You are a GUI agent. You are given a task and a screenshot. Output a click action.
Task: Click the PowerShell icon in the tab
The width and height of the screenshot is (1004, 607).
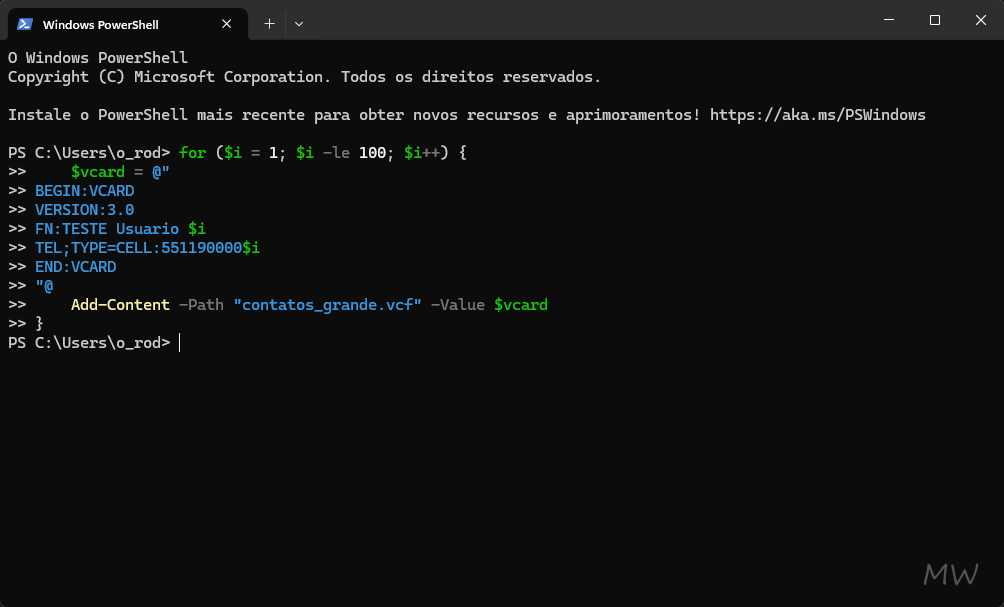point(25,24)
